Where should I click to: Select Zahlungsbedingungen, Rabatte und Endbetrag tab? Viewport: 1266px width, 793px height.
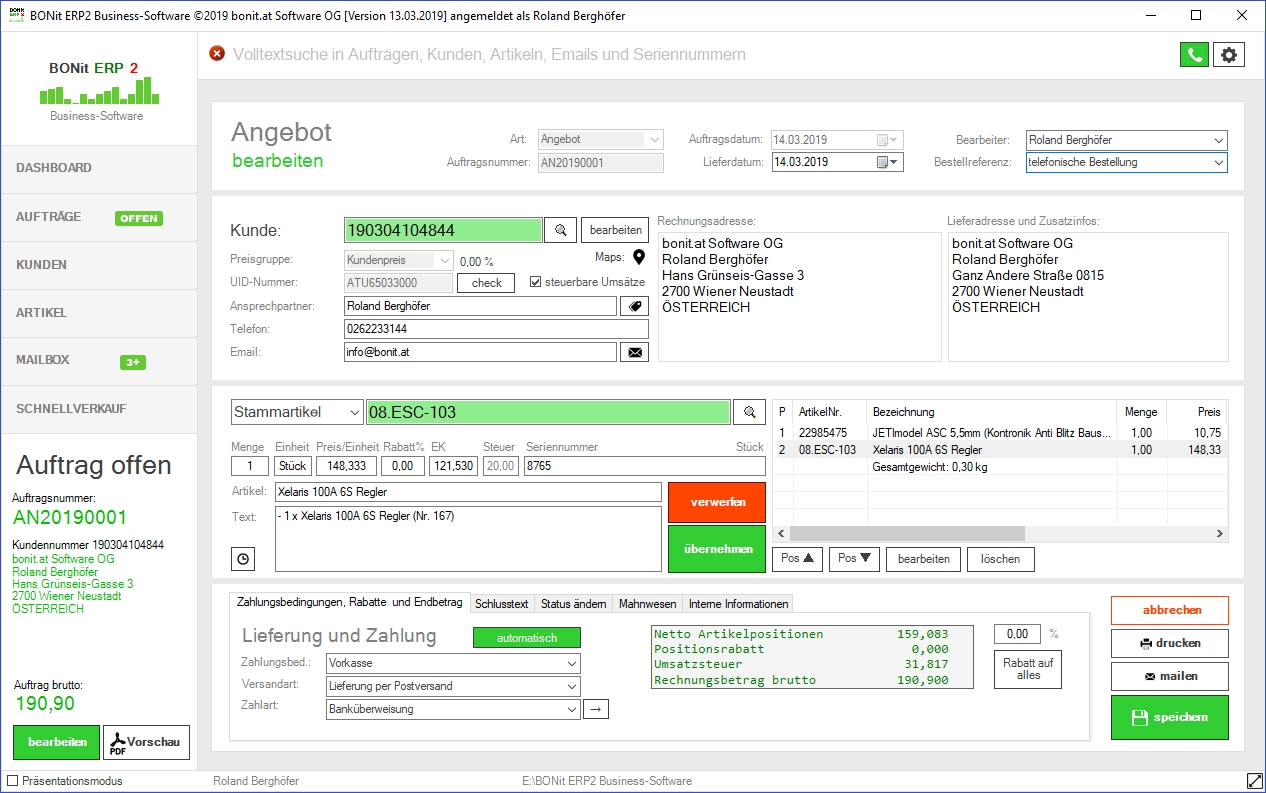pyautogui.click(x=349, y=602)
